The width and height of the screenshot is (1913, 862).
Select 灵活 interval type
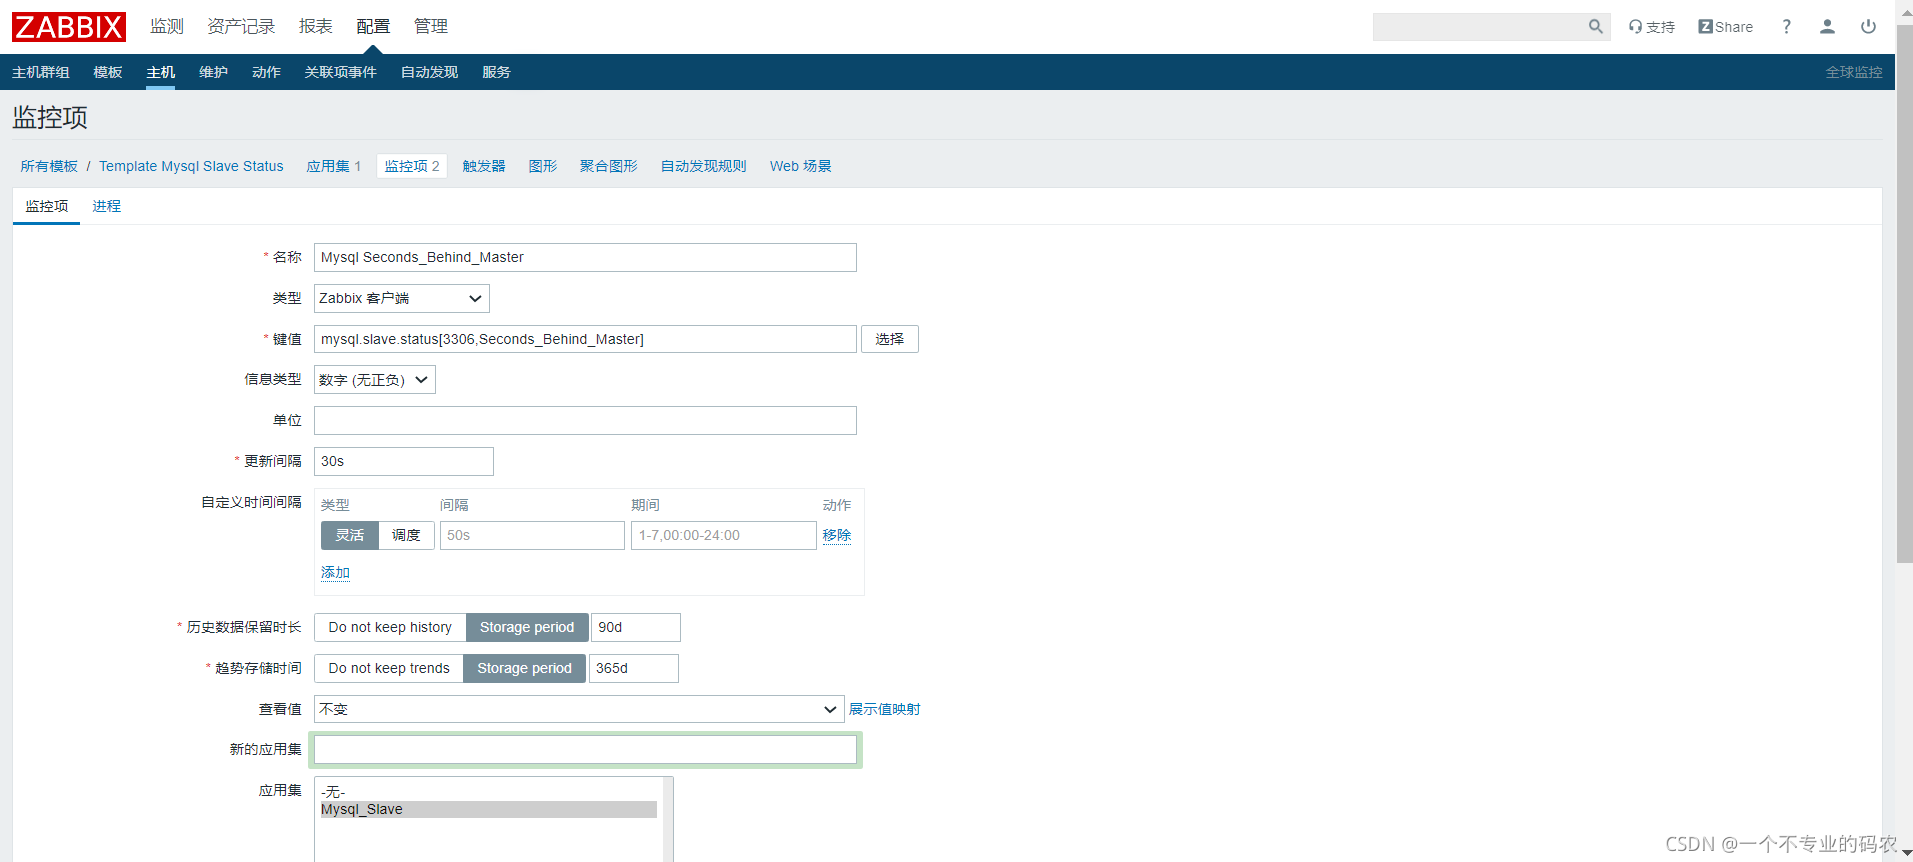(x=350, y=535)
